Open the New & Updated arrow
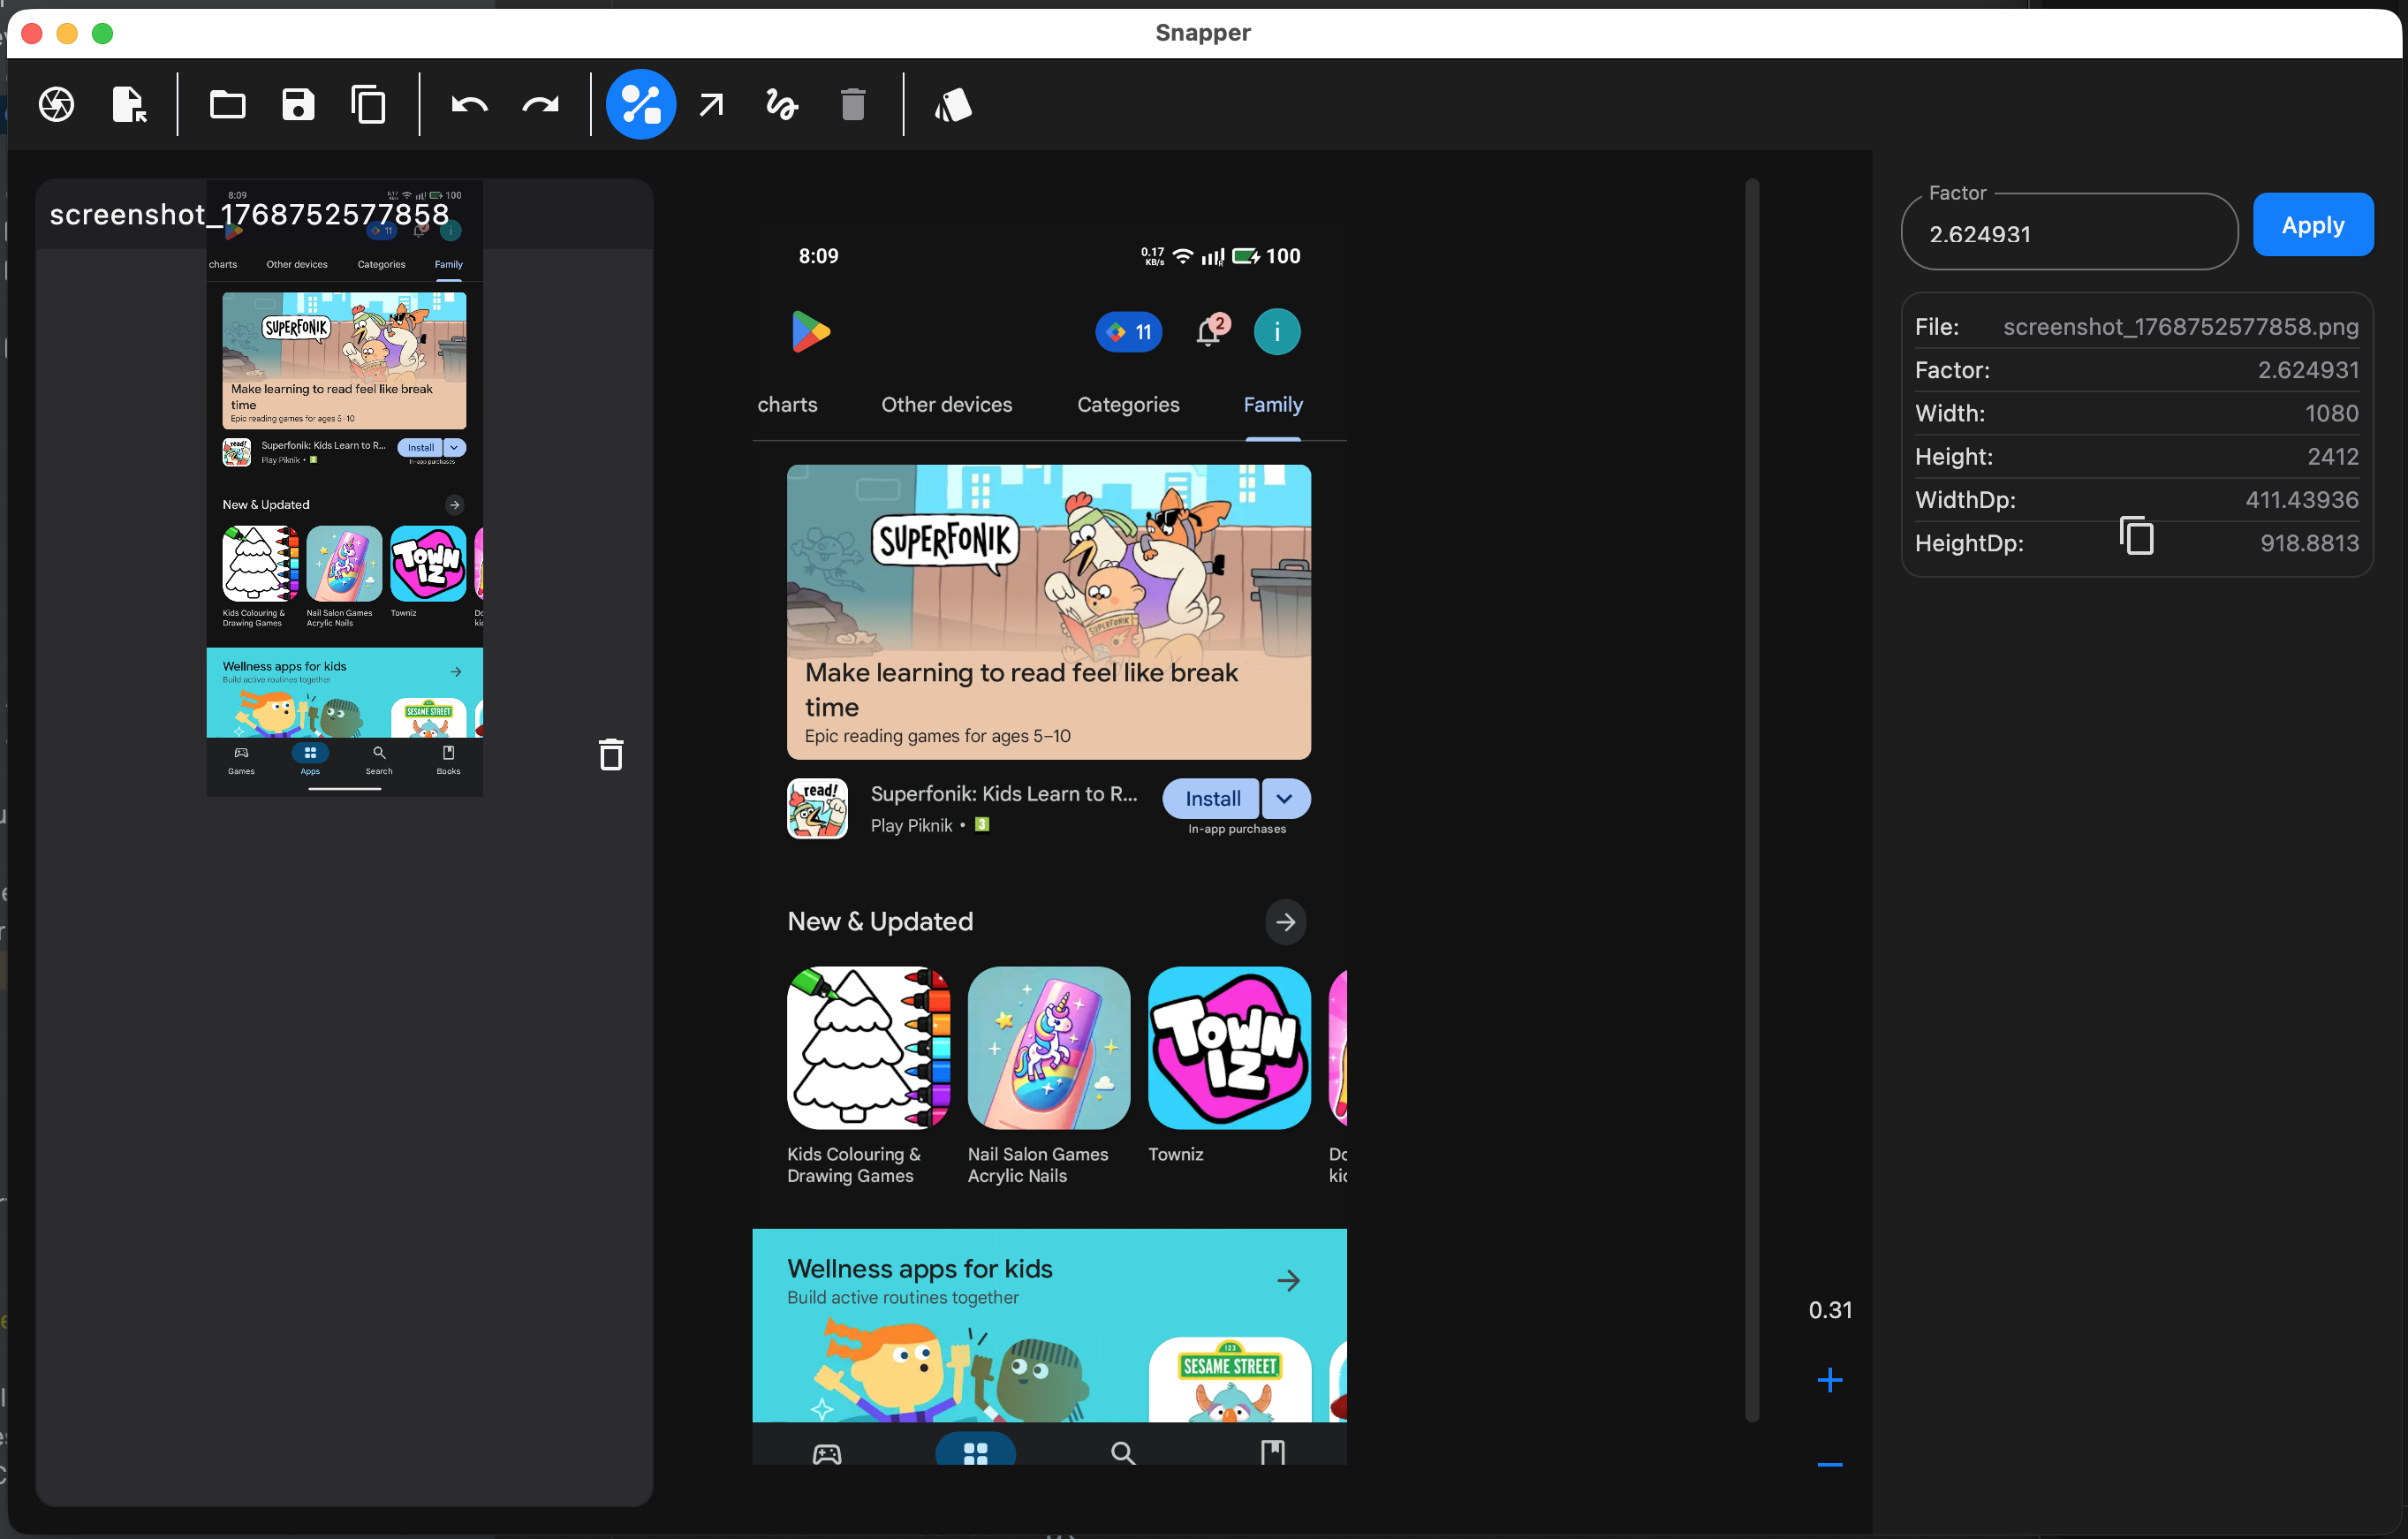This screenshot has width=2408, height=1539. (x=1286, y=922)
